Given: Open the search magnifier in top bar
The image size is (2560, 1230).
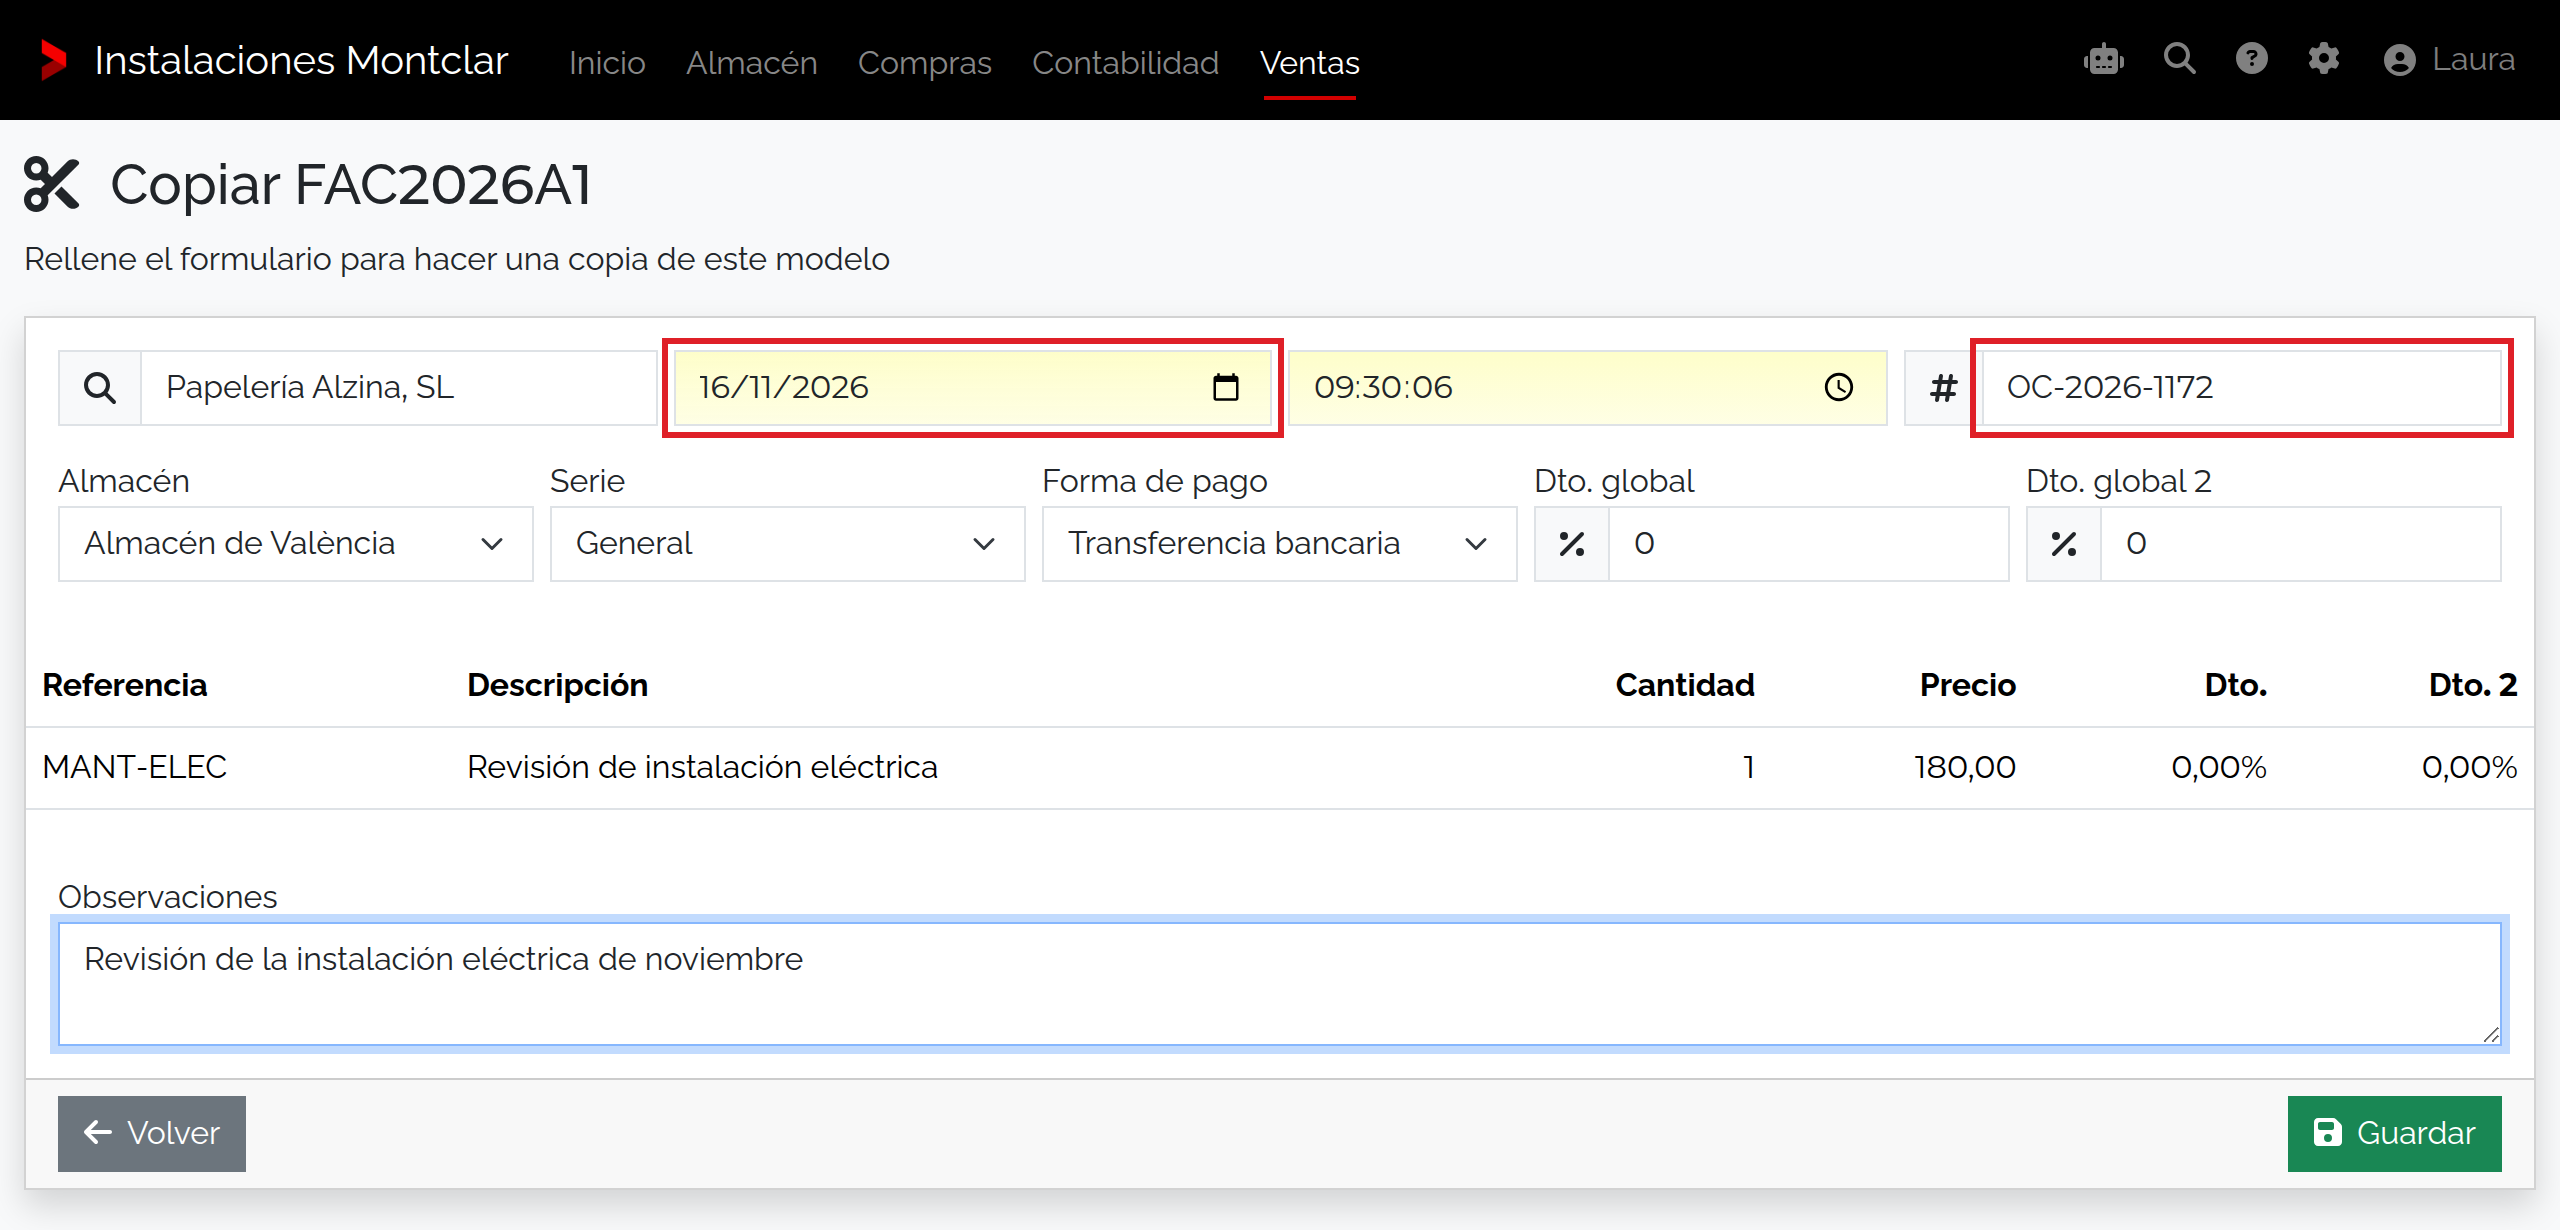Looking at the screenshot, I should [2180, 59].
